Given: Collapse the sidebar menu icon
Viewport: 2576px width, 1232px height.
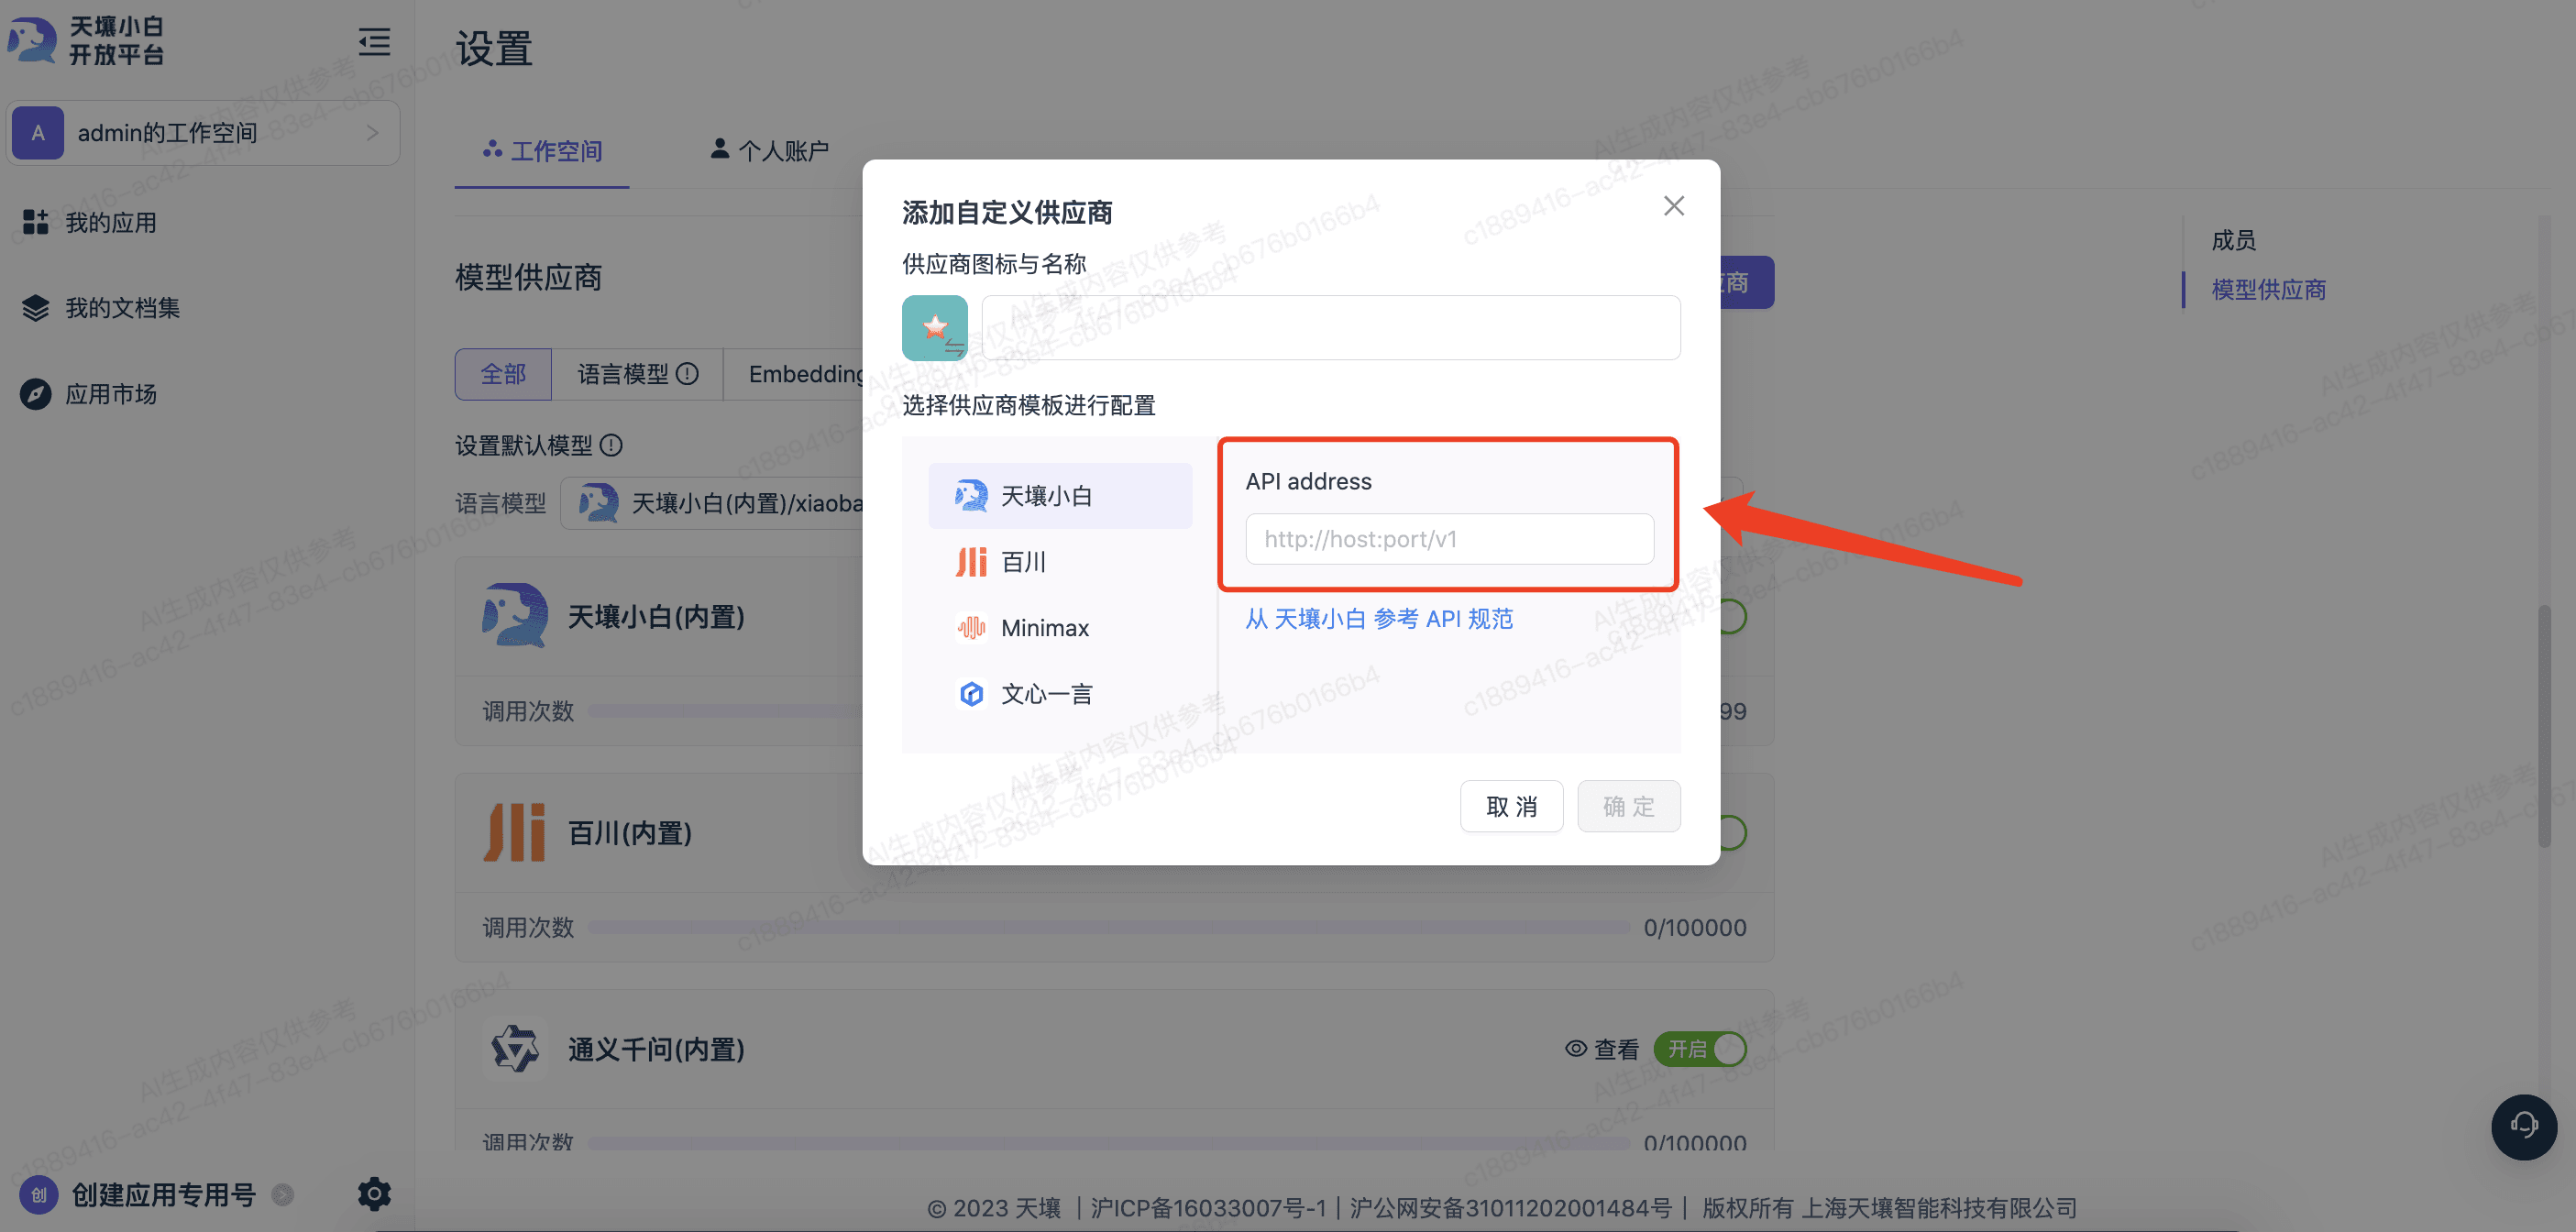Looking at the screenshot, I should tap(374, 42).
